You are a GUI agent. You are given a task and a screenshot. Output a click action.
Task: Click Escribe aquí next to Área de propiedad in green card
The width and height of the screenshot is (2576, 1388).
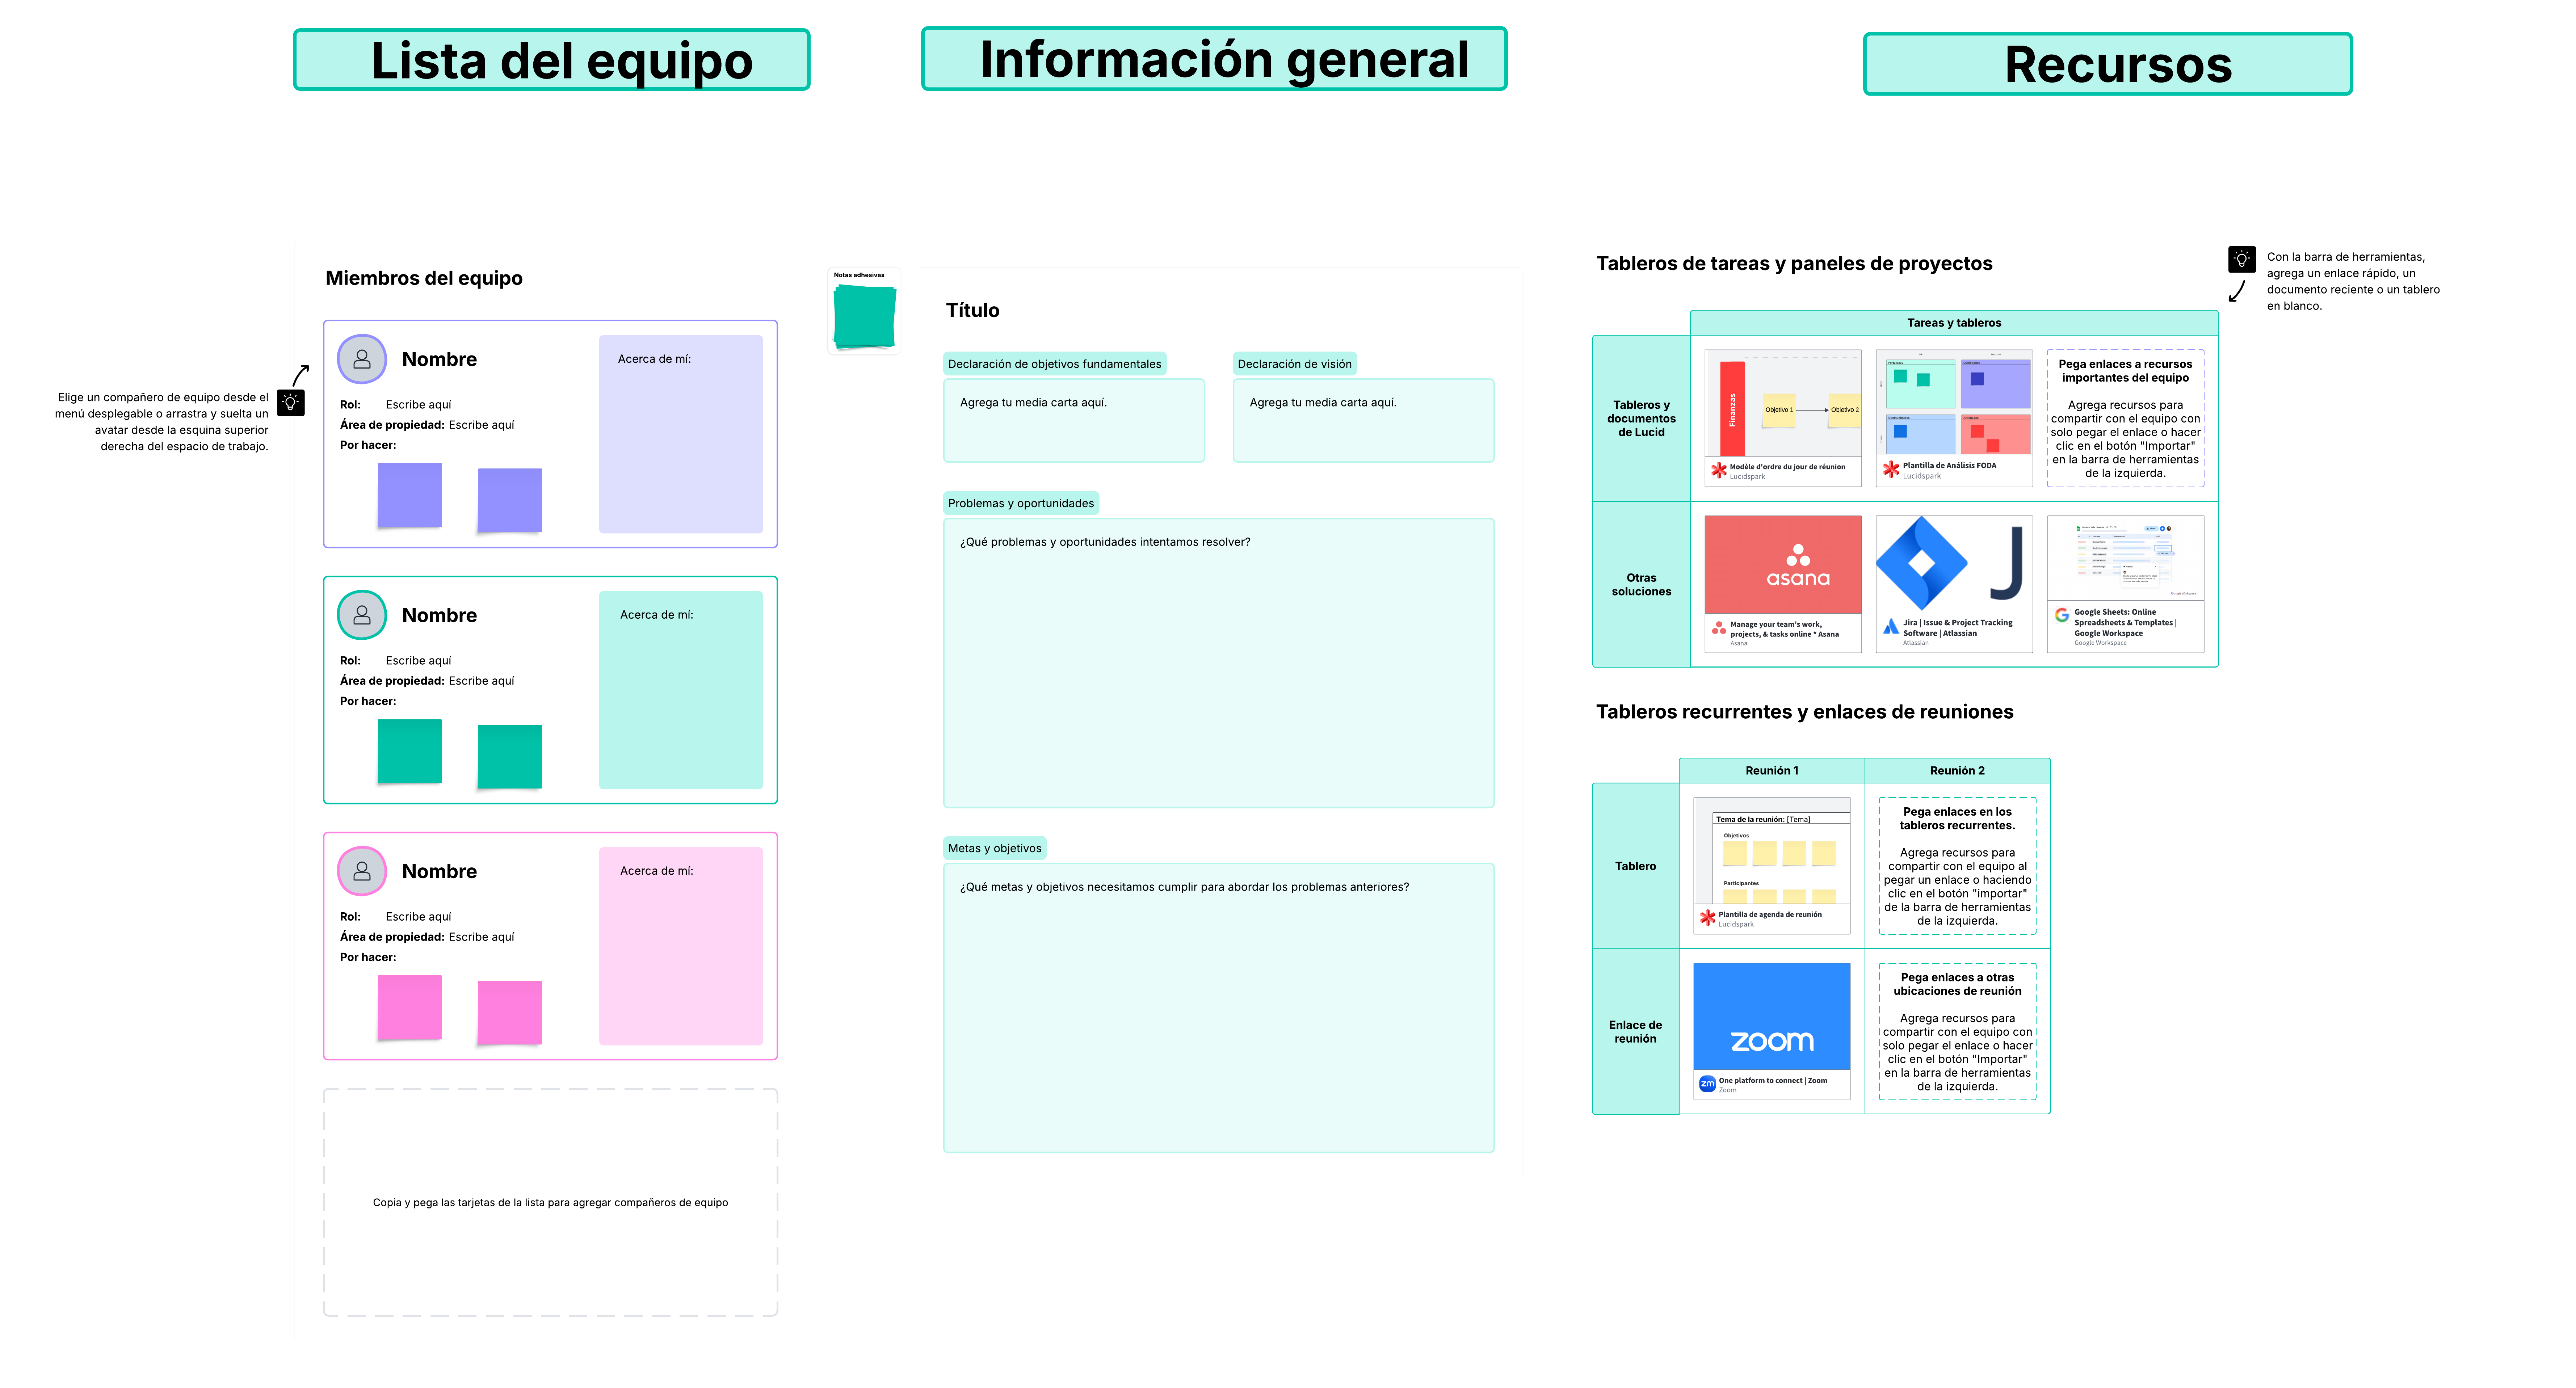click(481, 681)
